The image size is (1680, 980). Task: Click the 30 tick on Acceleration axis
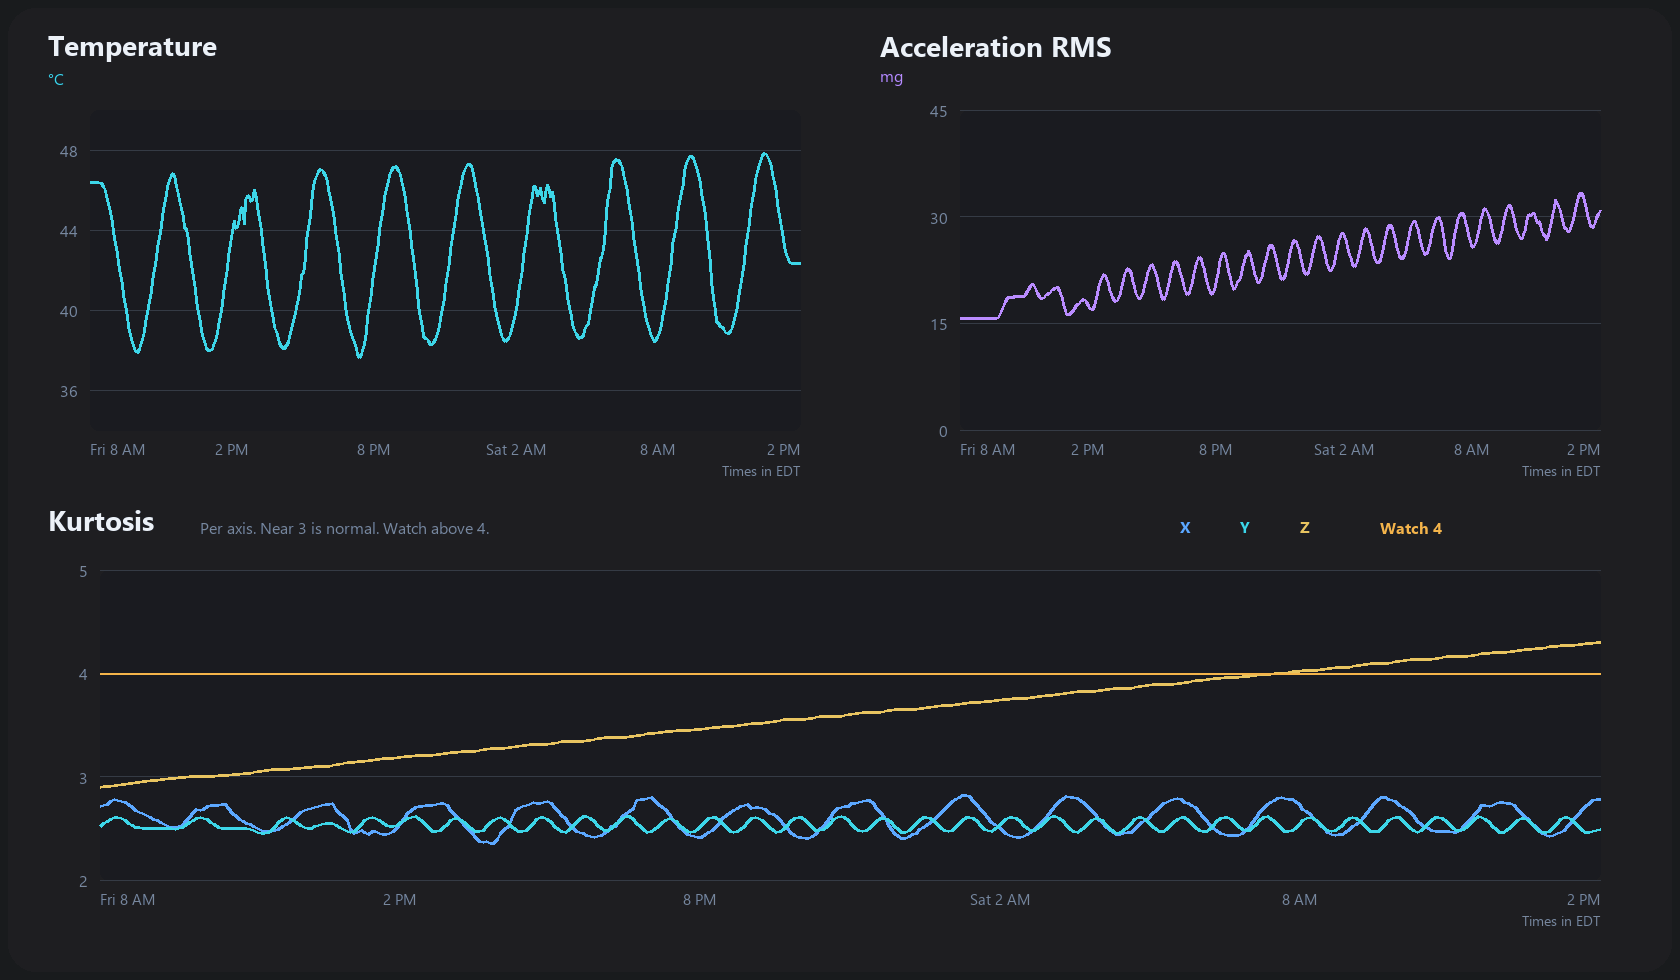coord(938,218)
